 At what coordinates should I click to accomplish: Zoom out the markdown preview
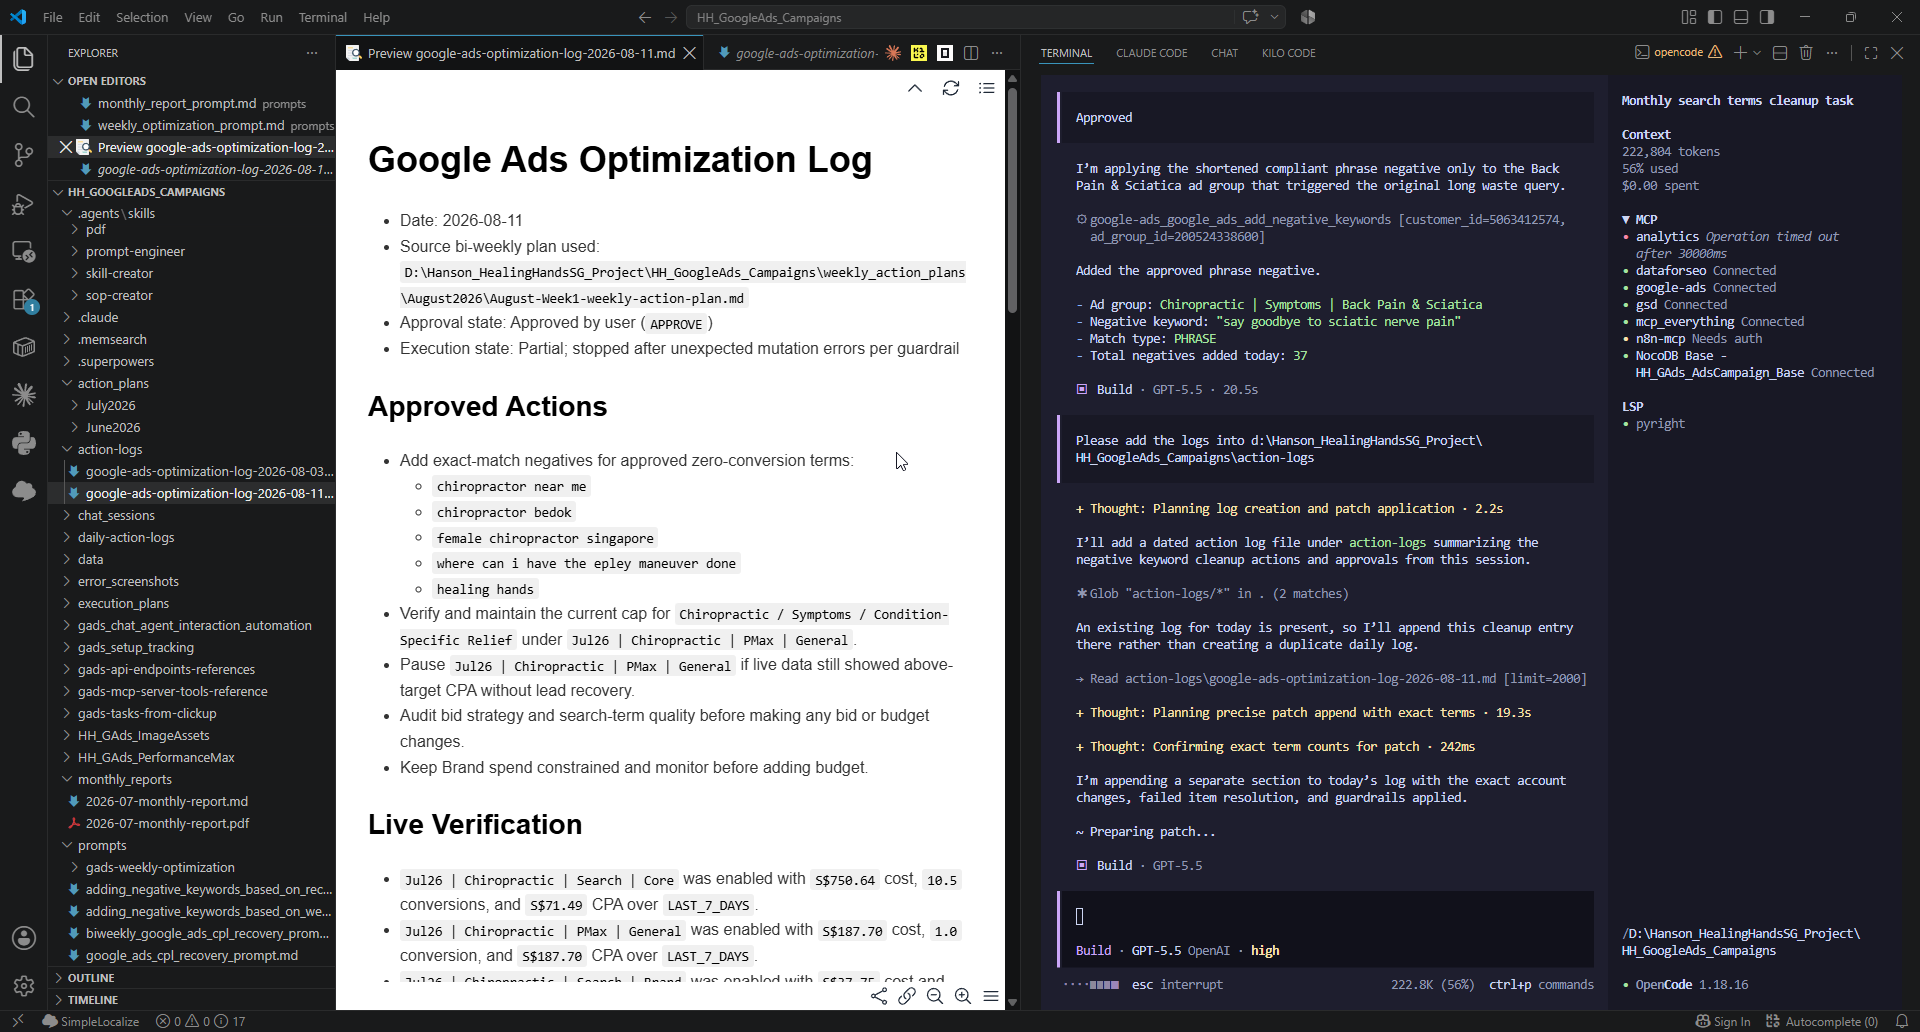click(x=935, y=996)
